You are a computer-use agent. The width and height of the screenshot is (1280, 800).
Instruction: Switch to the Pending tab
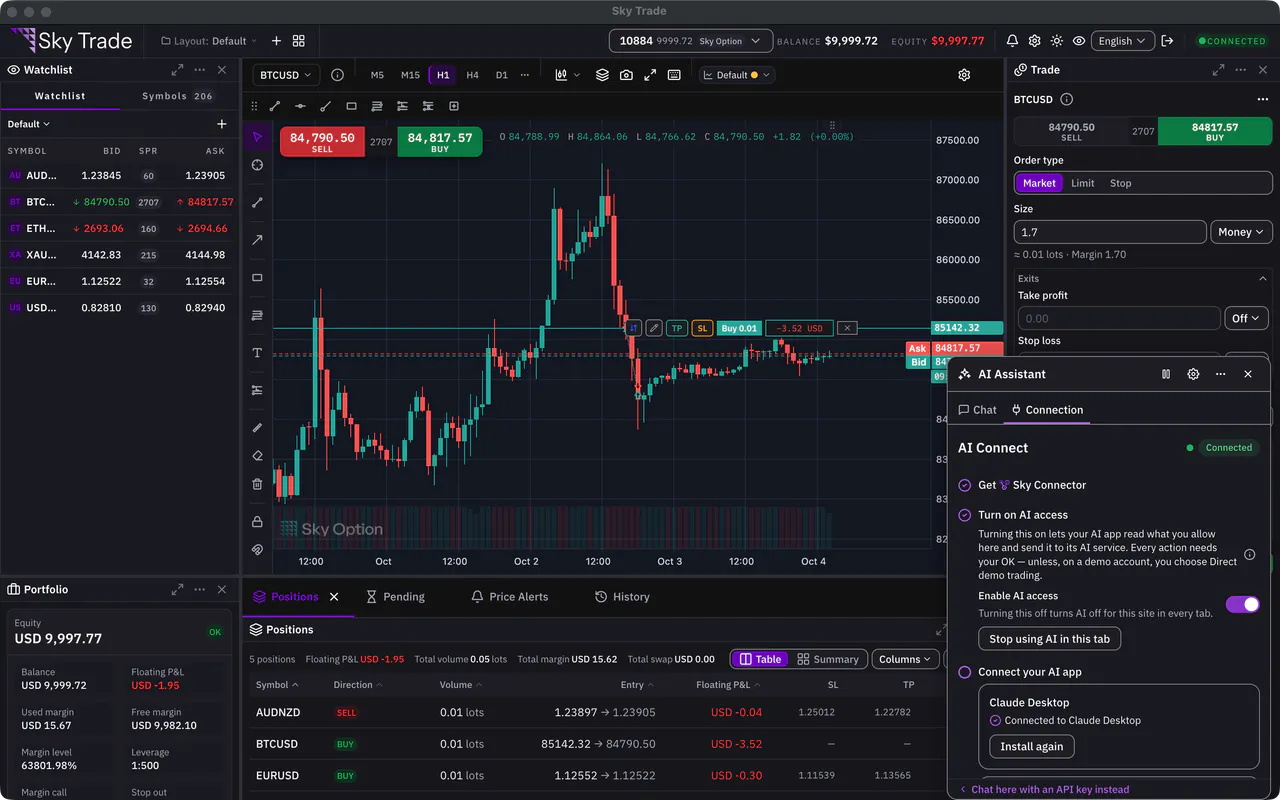(x=396, y=597)
